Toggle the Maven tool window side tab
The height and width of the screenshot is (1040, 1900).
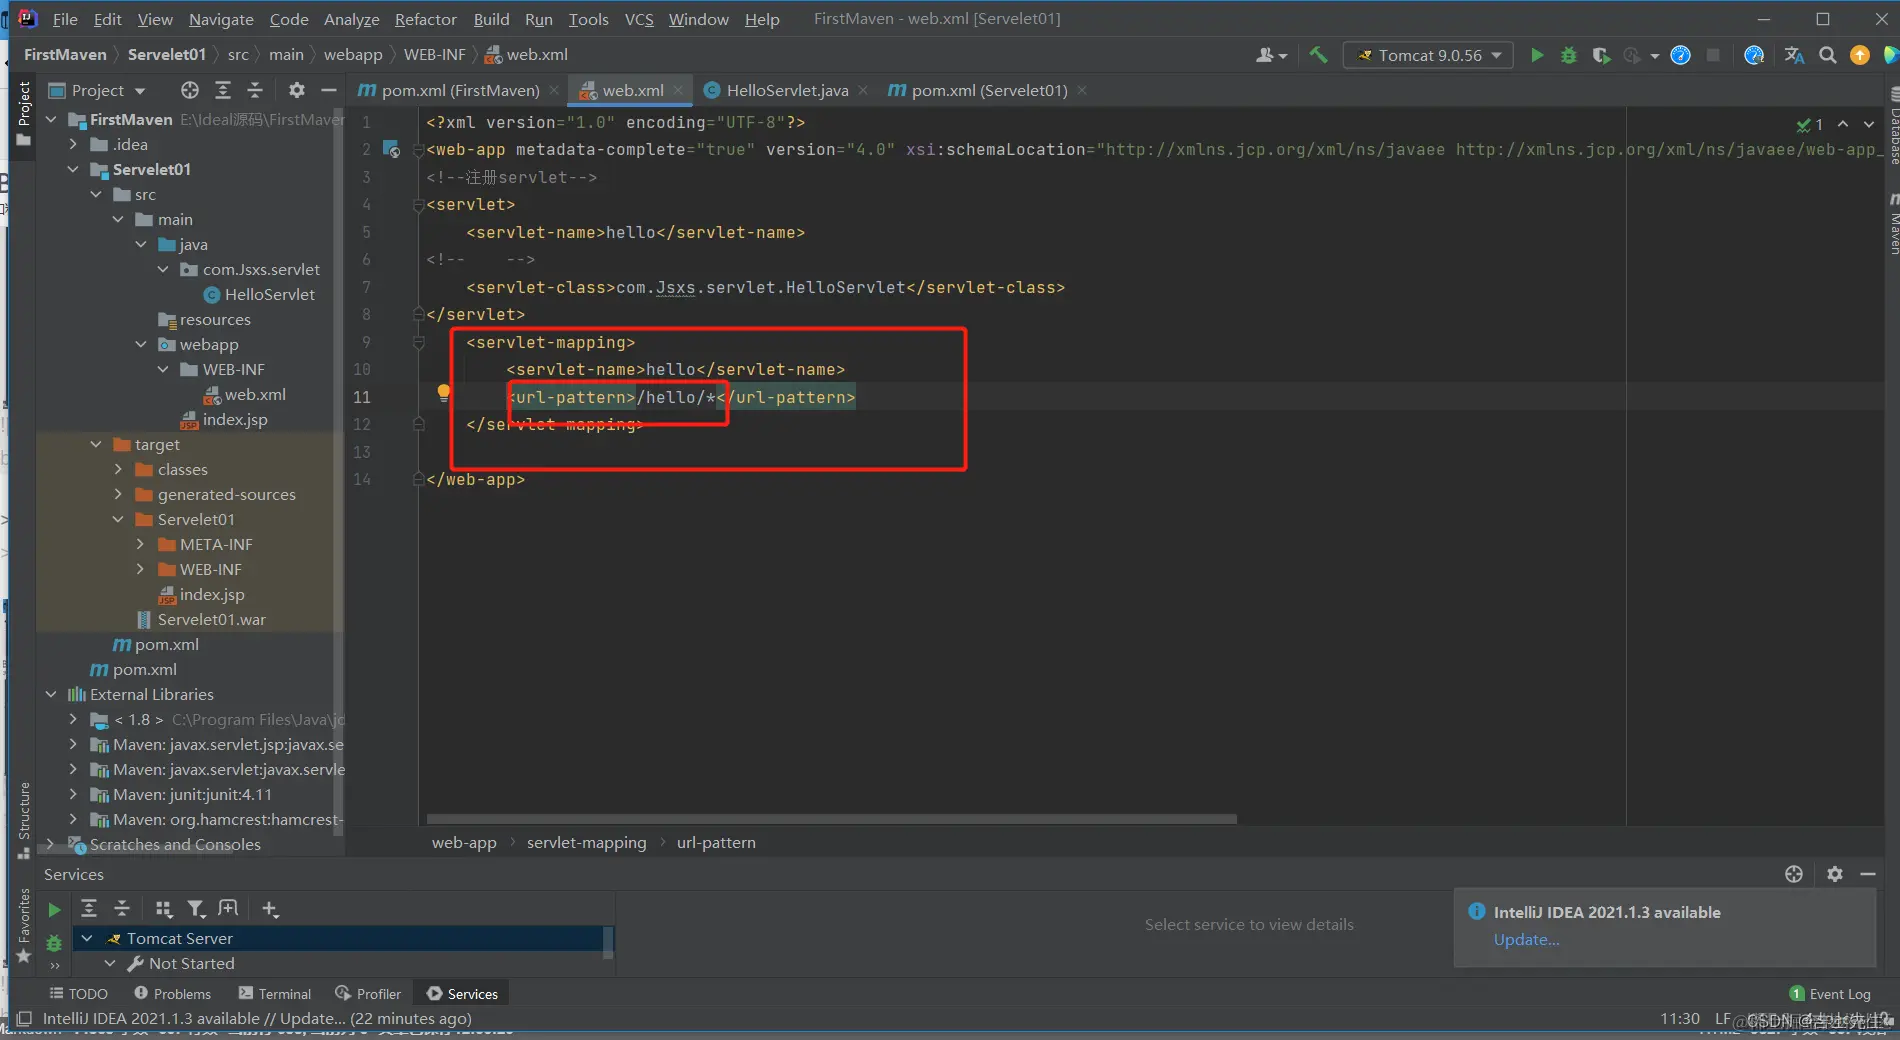tap(1893, 224)
